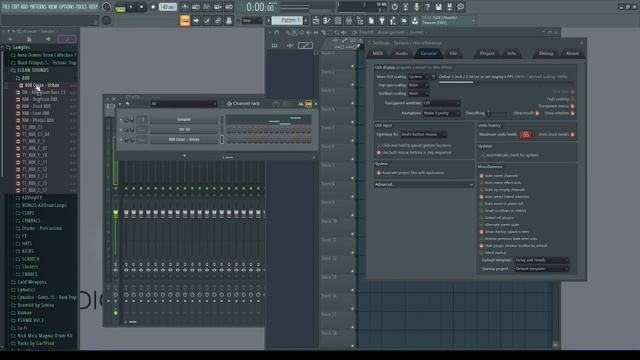Image resolution: width=640 pixels, height=360 pixels.
Task: Click the speech bubble info icon in top toolbar
Action: tap(460, 7)
